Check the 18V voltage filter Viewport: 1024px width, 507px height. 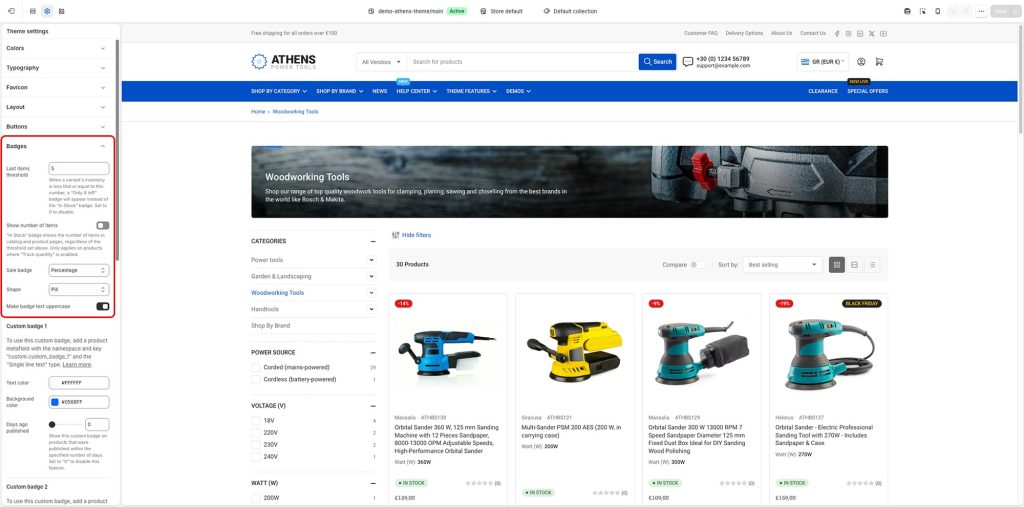tap(256, 421)
